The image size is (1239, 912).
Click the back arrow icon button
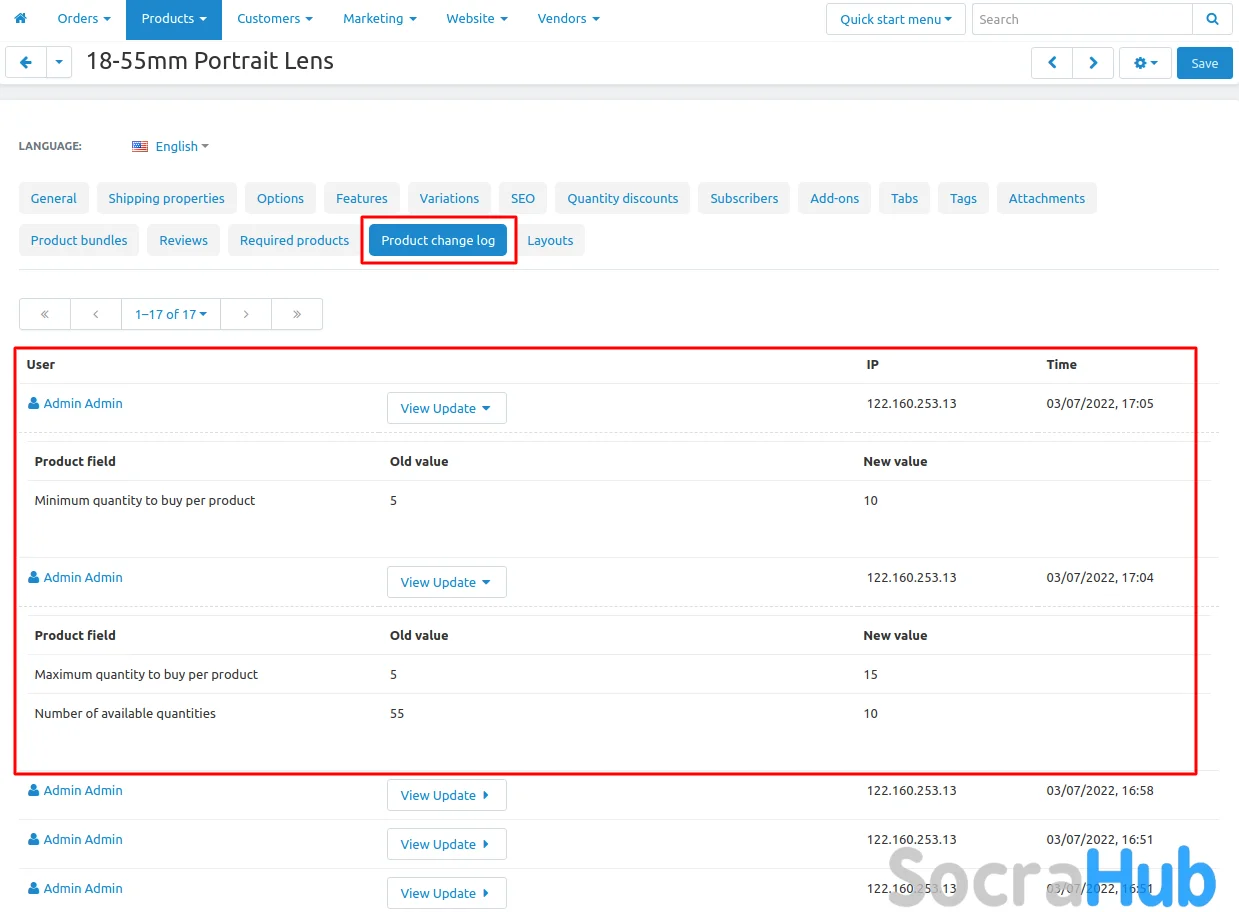coord(26,62)
